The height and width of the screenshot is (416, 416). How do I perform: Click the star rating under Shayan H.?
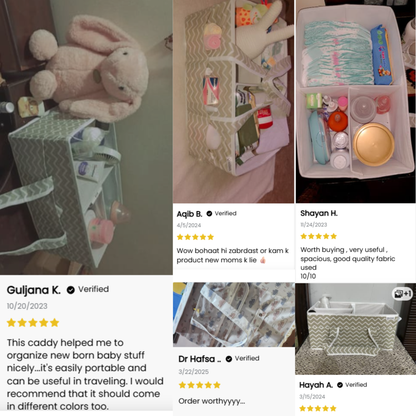(x=319, y=236)
